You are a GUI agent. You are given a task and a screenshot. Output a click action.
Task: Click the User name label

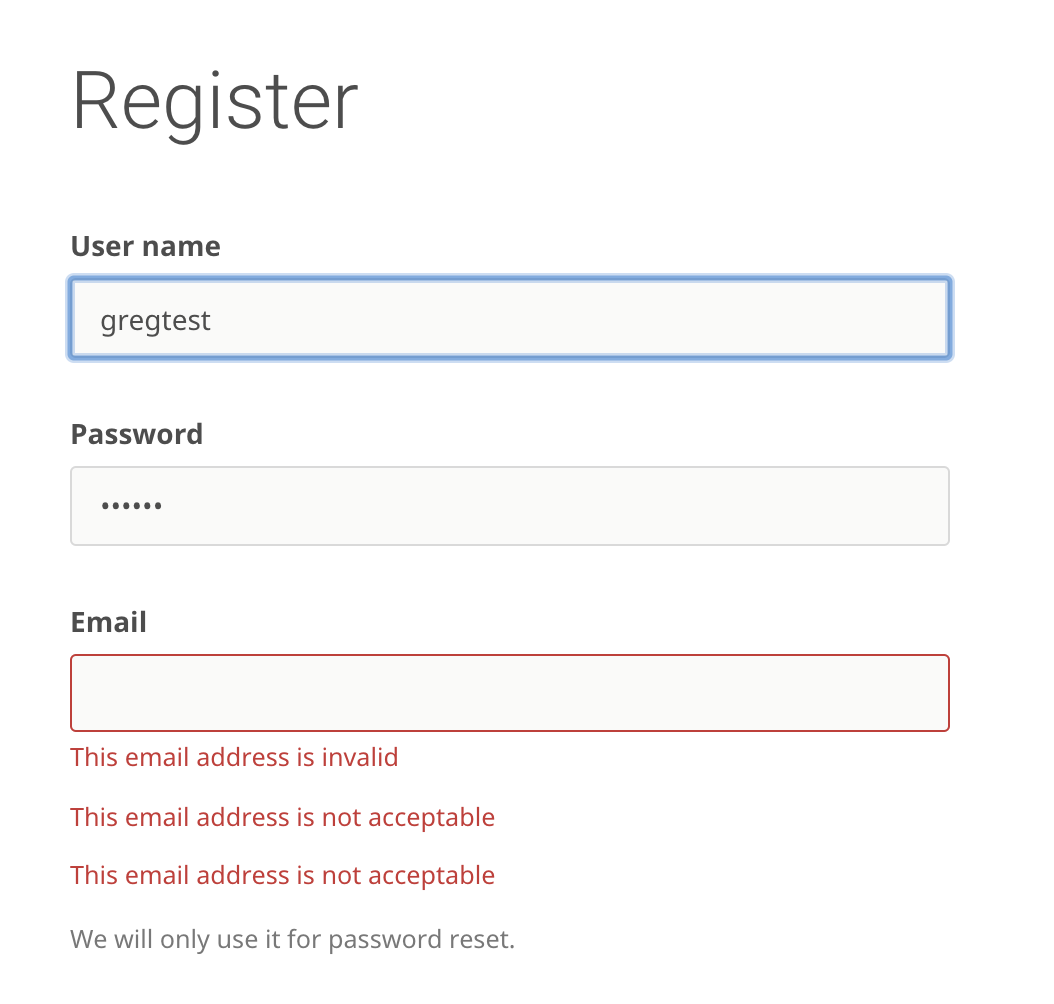[x=145, y=245]
